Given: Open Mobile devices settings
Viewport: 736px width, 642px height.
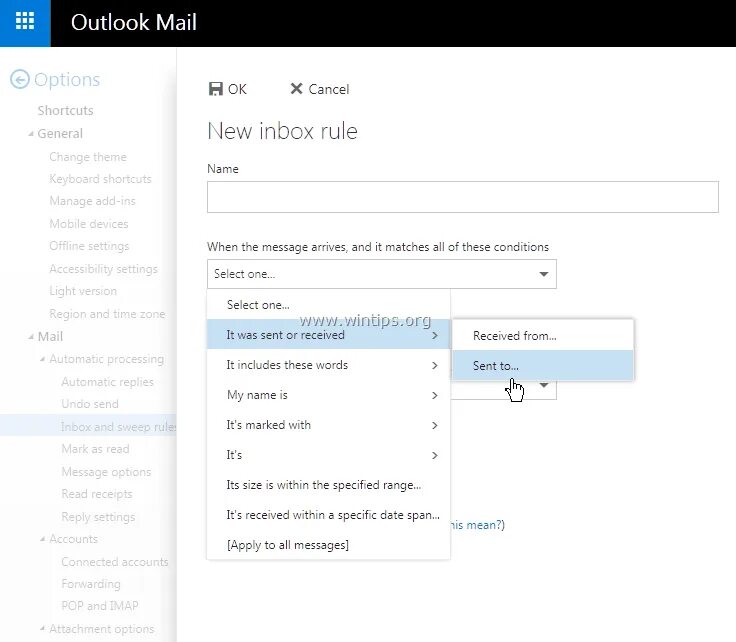Looking at the screenshot, I should (x=89, y=223).
